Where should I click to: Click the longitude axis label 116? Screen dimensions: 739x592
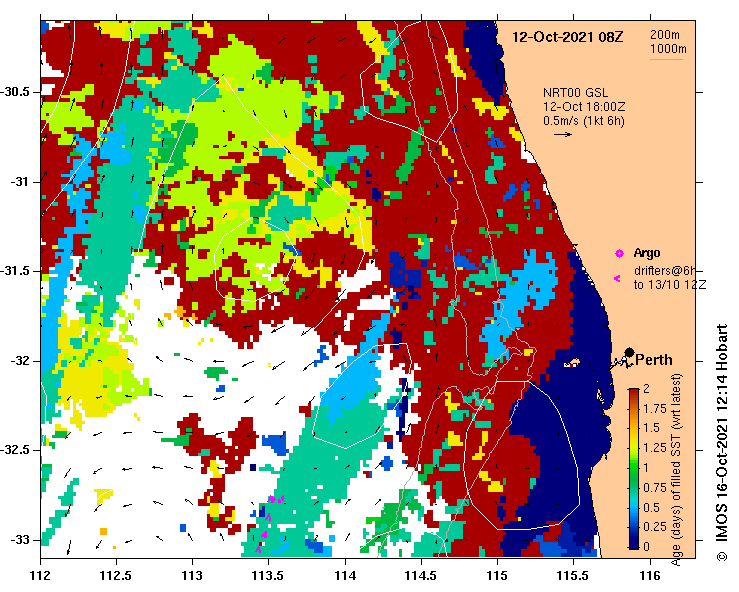coord(650,576)
